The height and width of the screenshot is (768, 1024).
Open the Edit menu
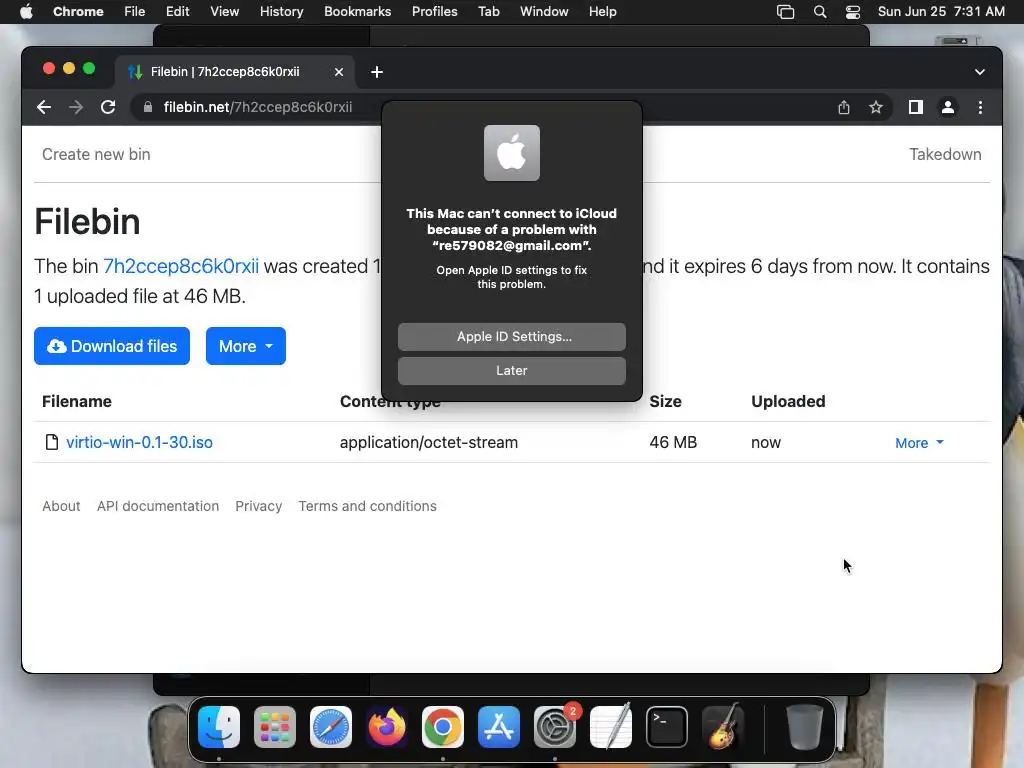click(177, 11)
